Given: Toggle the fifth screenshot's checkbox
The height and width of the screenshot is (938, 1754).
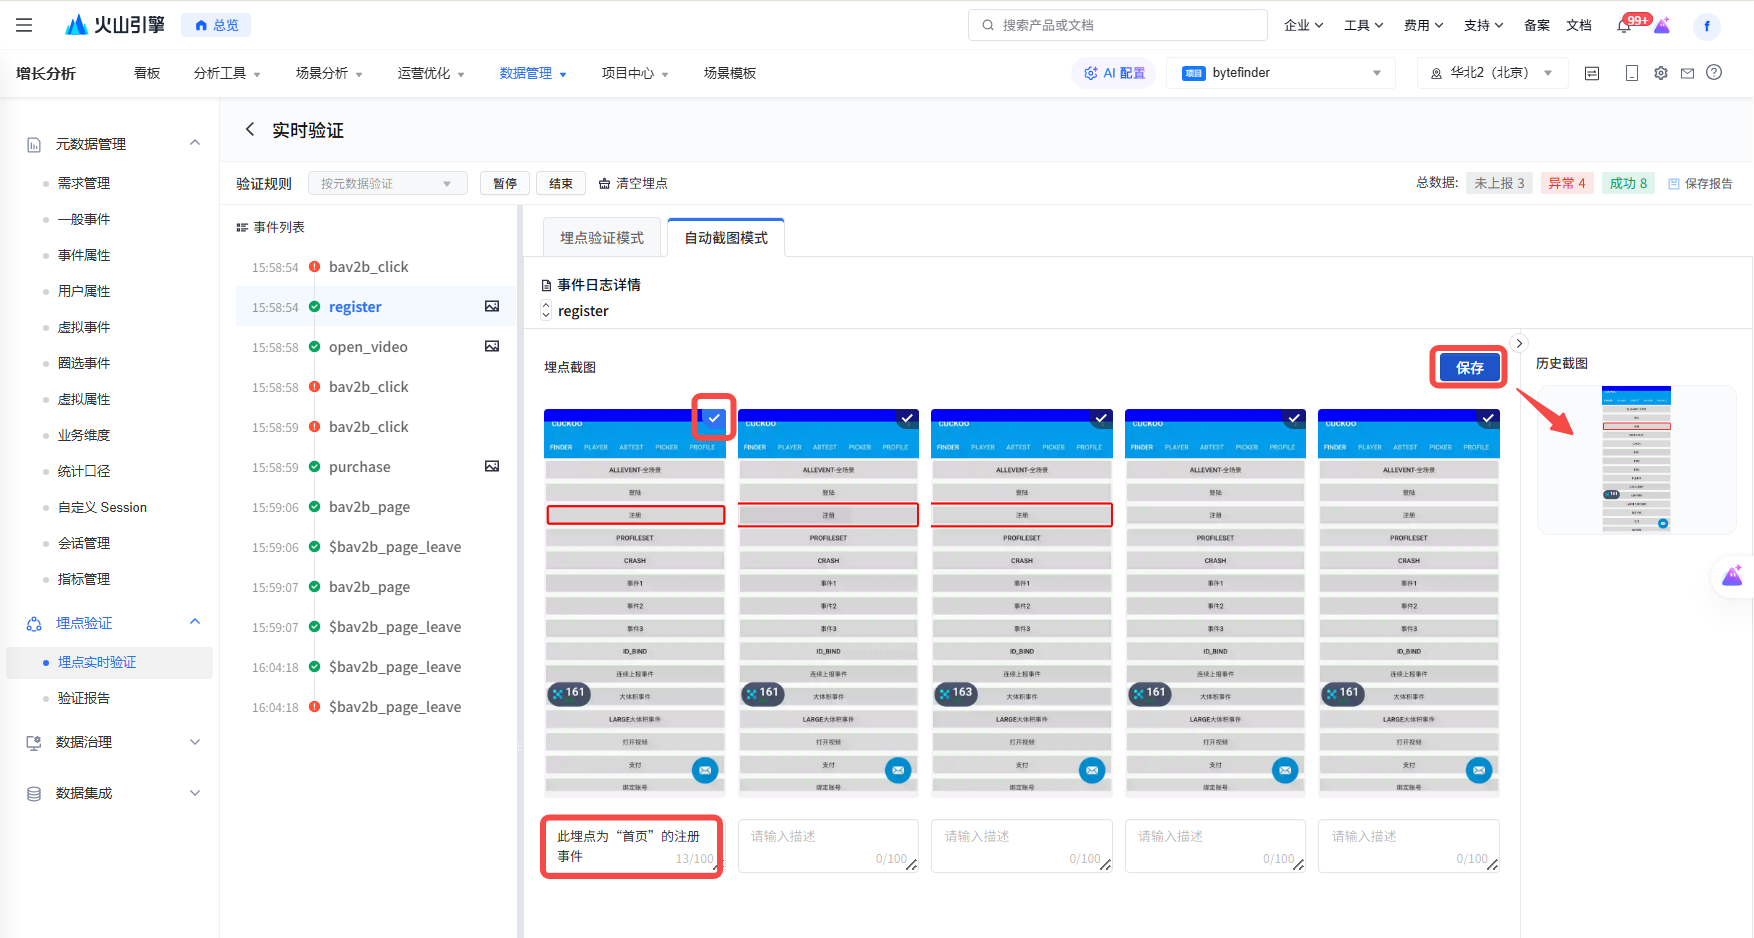Looking at the screenshot, I should (x=1488, y=418).
